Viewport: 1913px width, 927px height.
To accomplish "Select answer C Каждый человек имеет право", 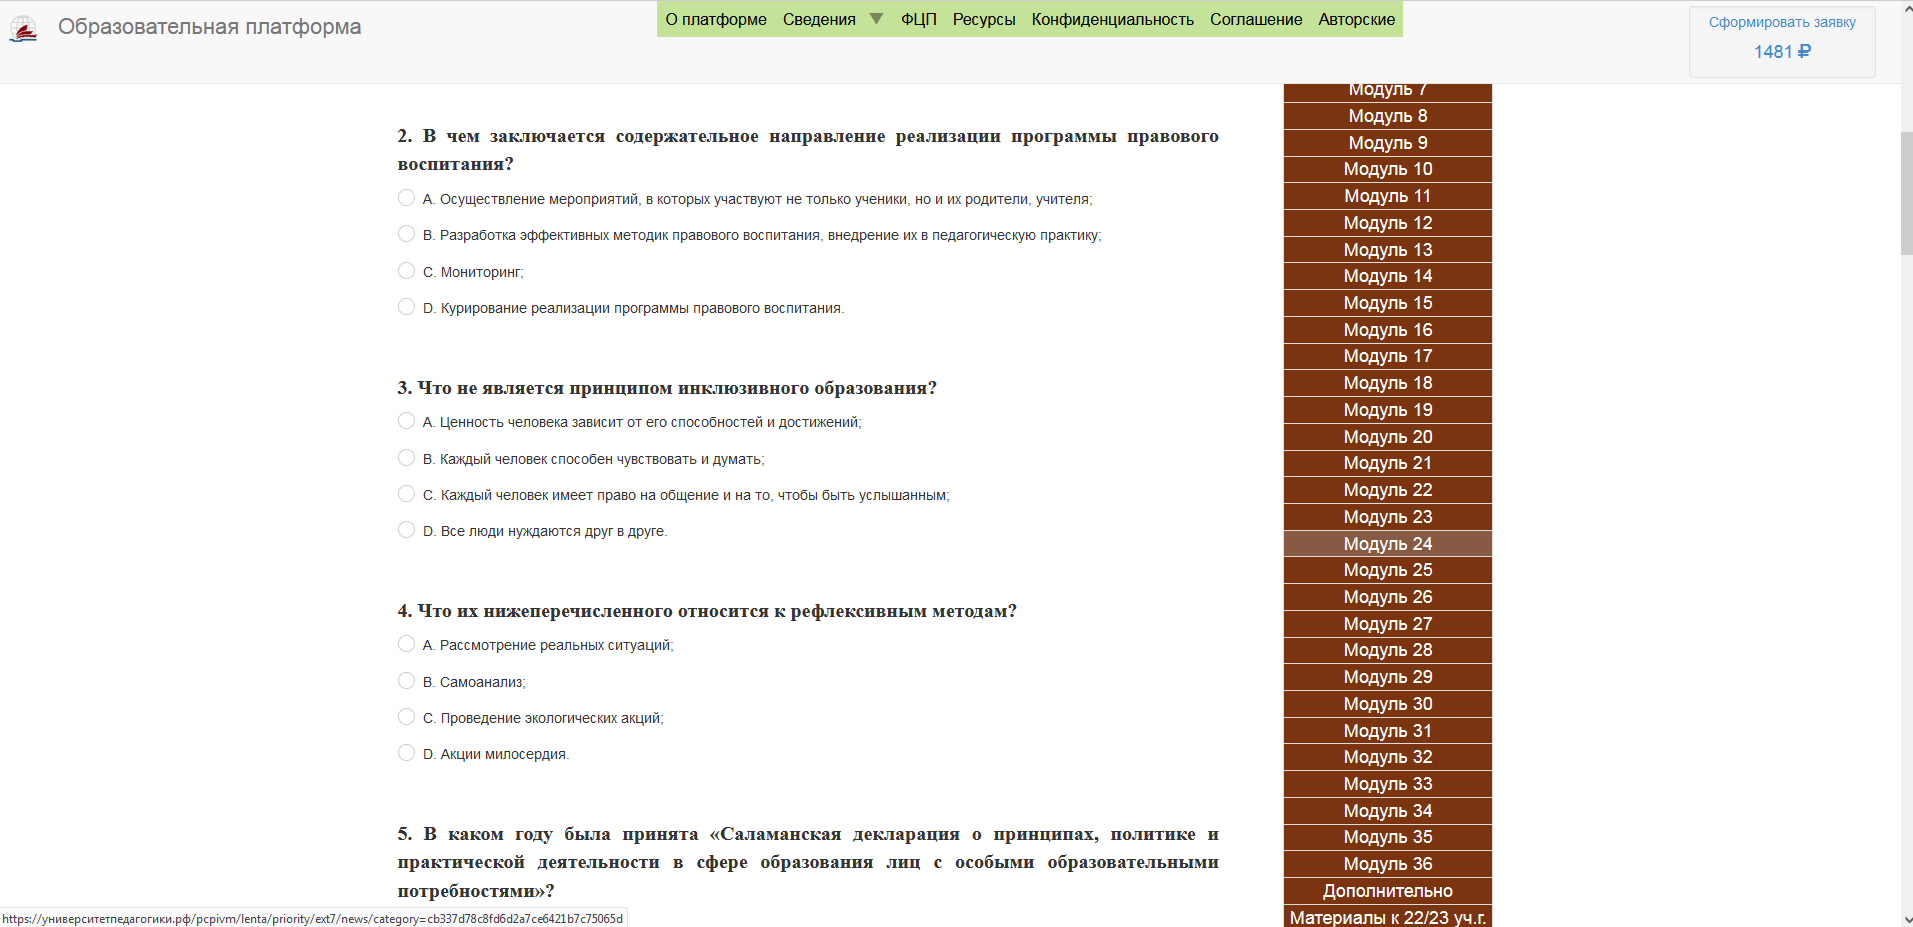I will pos(406,494).
